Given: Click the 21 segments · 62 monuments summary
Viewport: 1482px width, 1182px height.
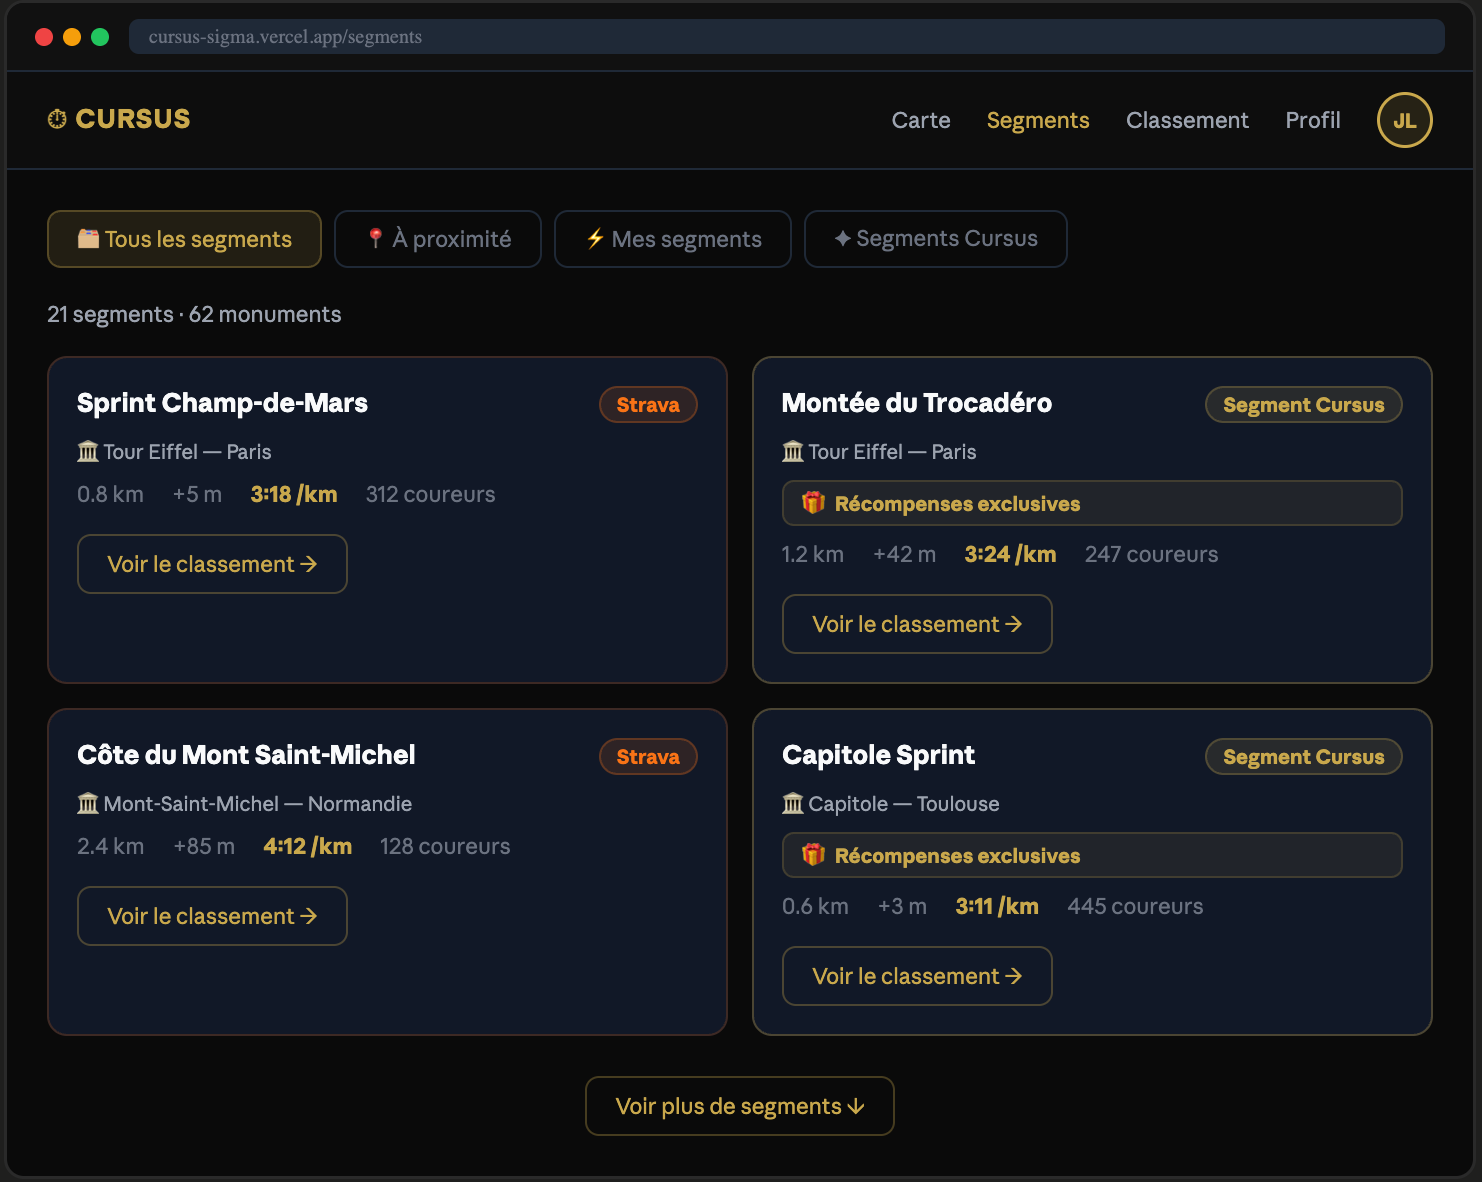Looking at the screenshot, I should (x=194, y=314).
